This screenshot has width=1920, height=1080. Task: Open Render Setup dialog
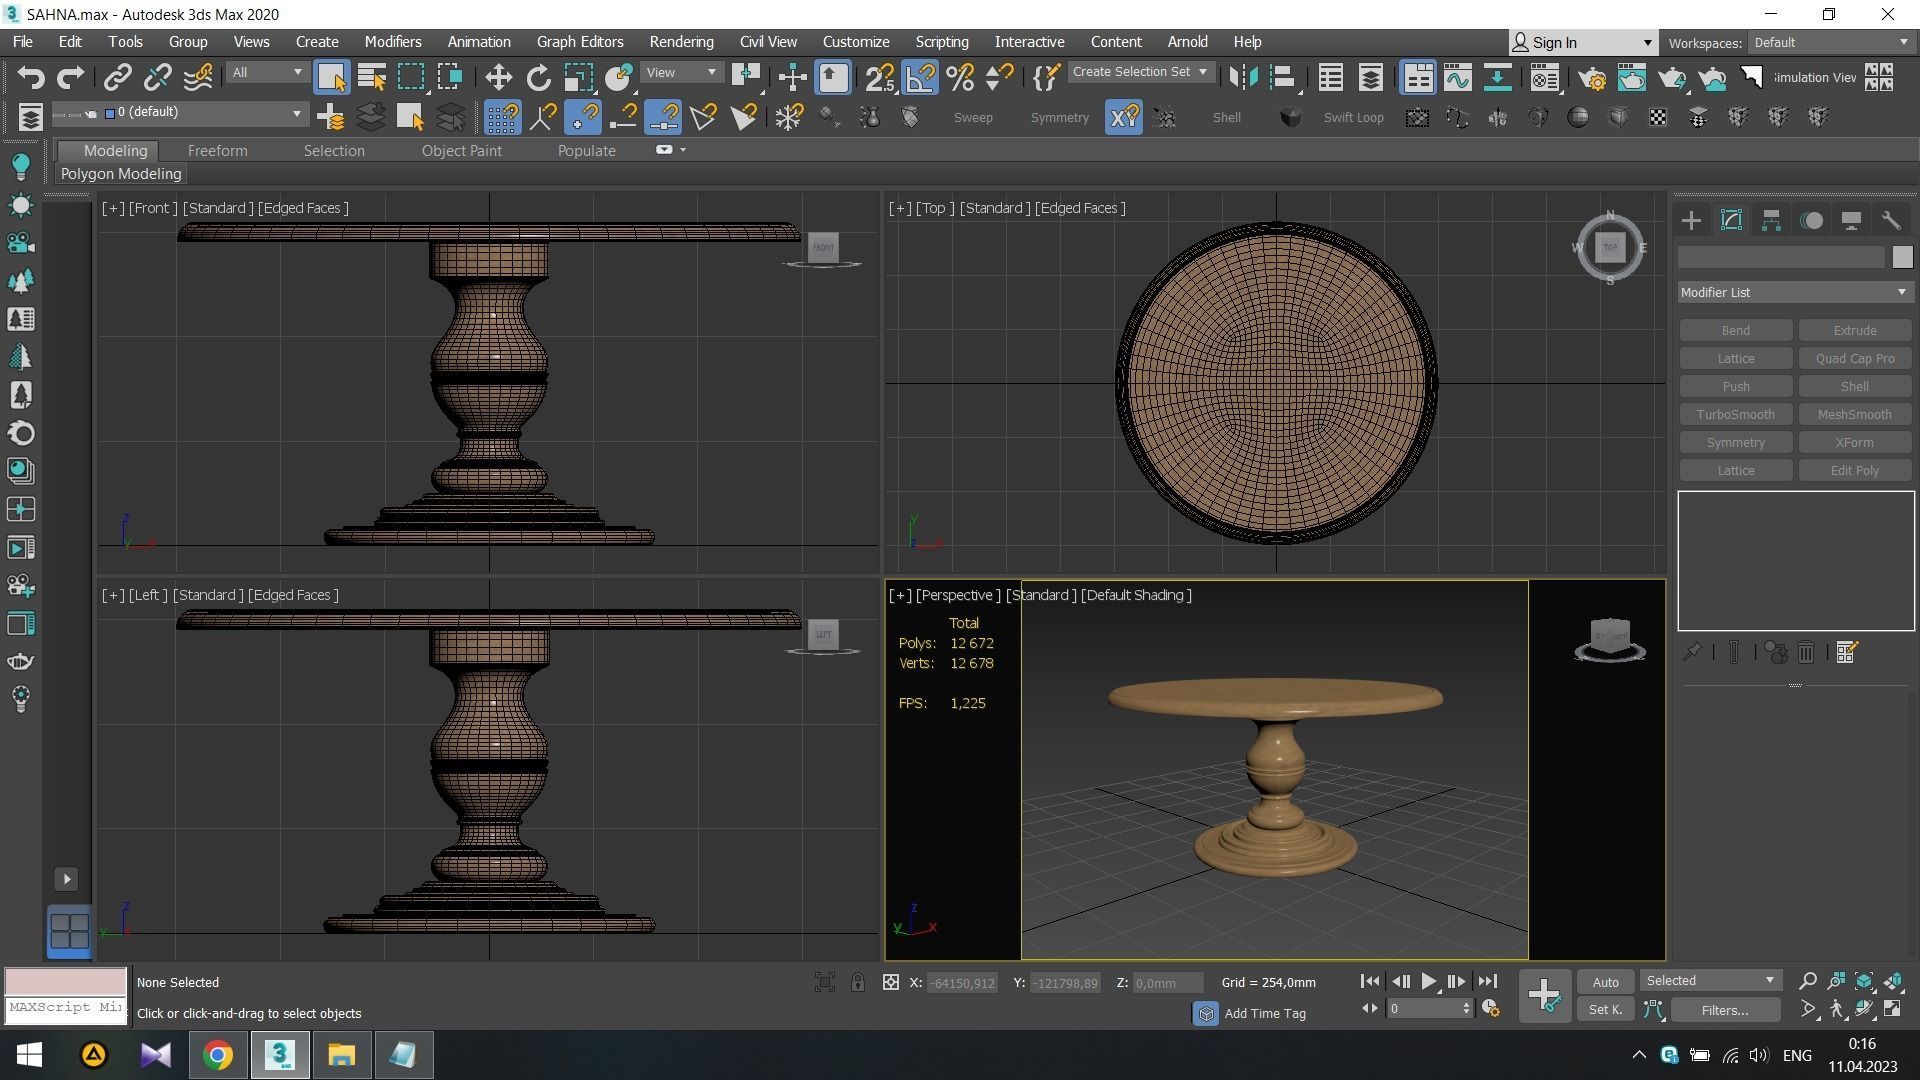(x=1593, y=78)
